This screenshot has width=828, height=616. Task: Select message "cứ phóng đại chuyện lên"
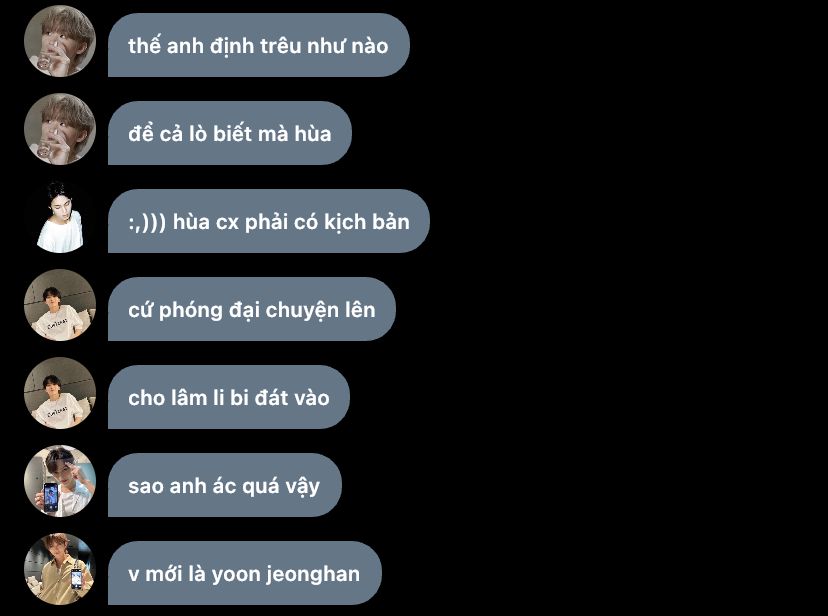coord(252,309)
